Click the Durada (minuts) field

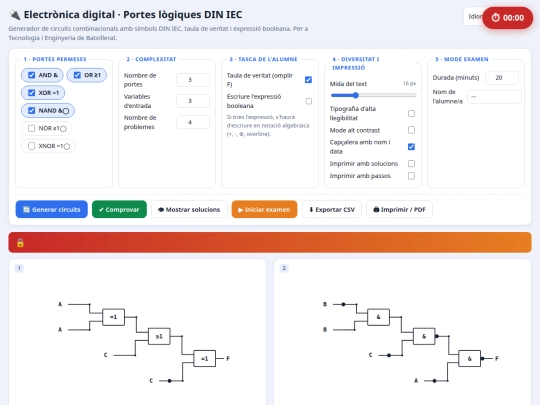pos(502,78)
